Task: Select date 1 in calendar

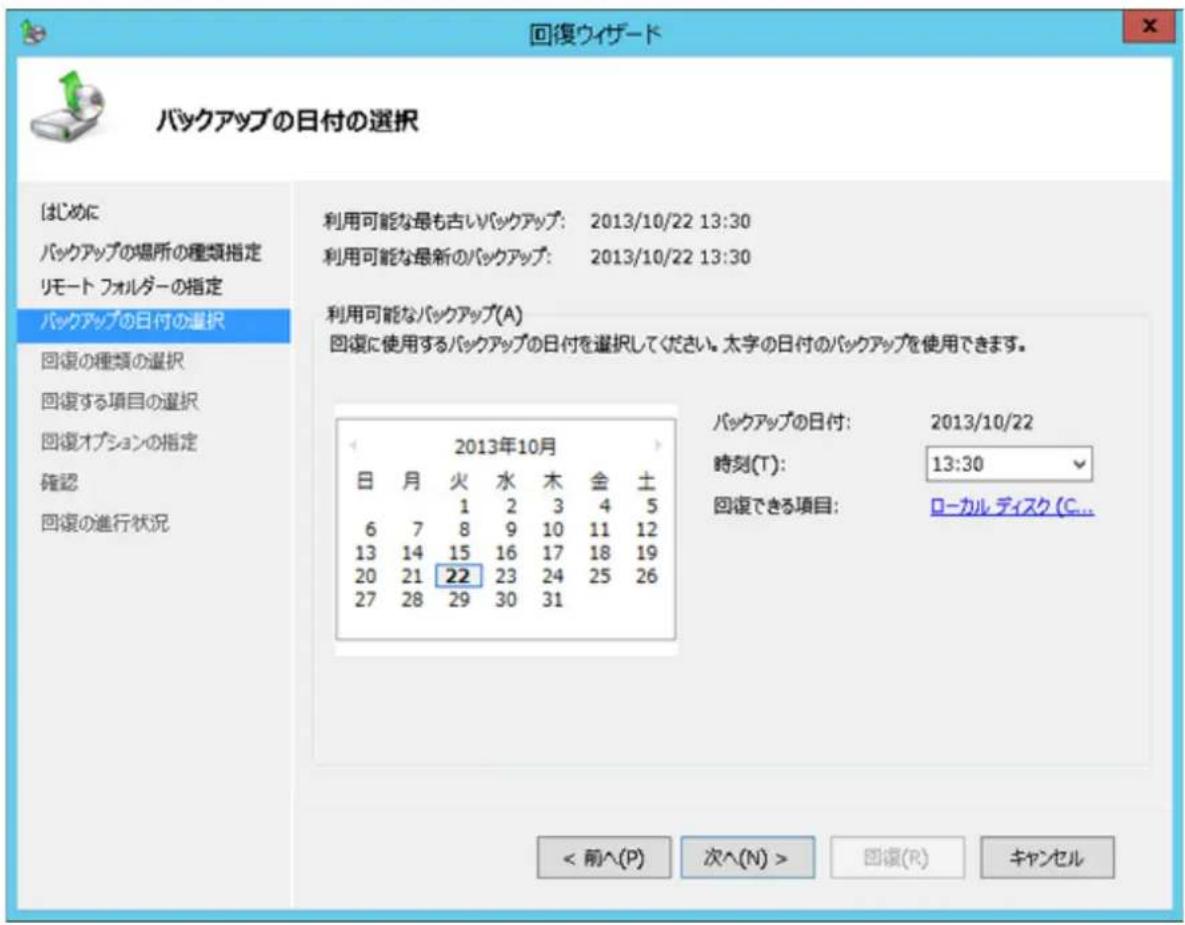Action: pyautogui.click(x=464, y=506)
